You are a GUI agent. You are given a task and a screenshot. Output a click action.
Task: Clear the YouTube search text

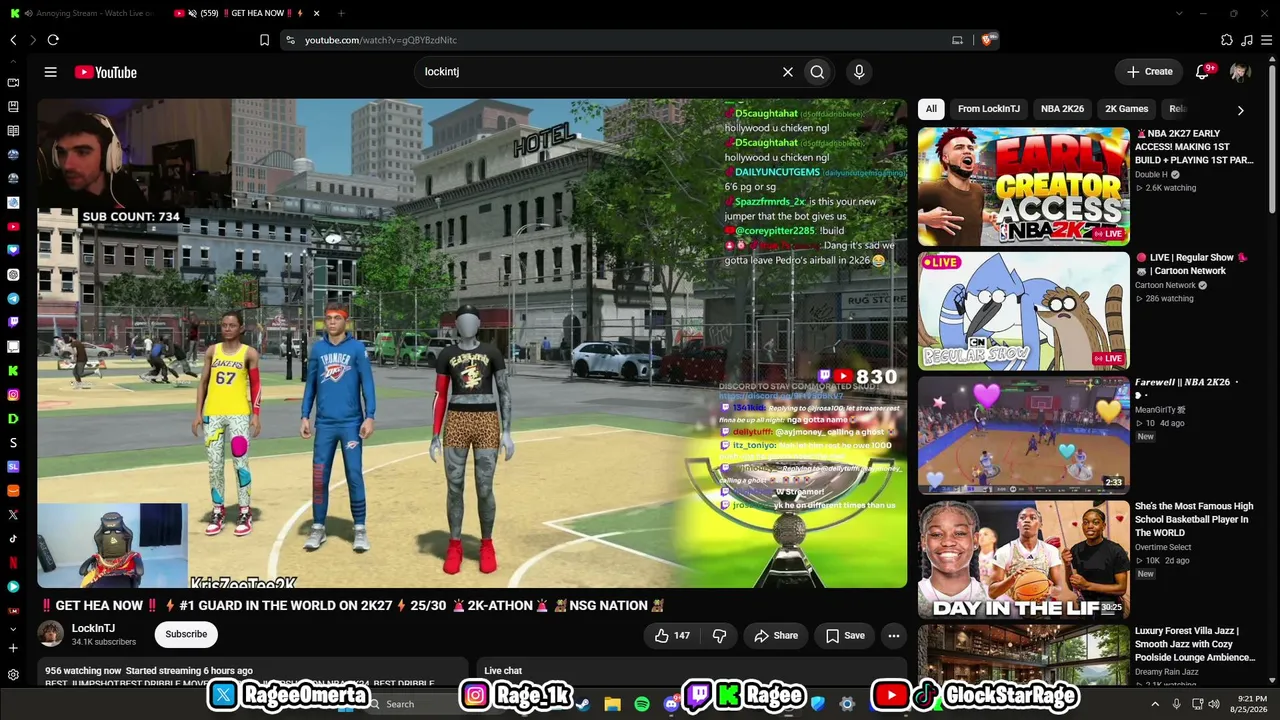click(787, 72)
